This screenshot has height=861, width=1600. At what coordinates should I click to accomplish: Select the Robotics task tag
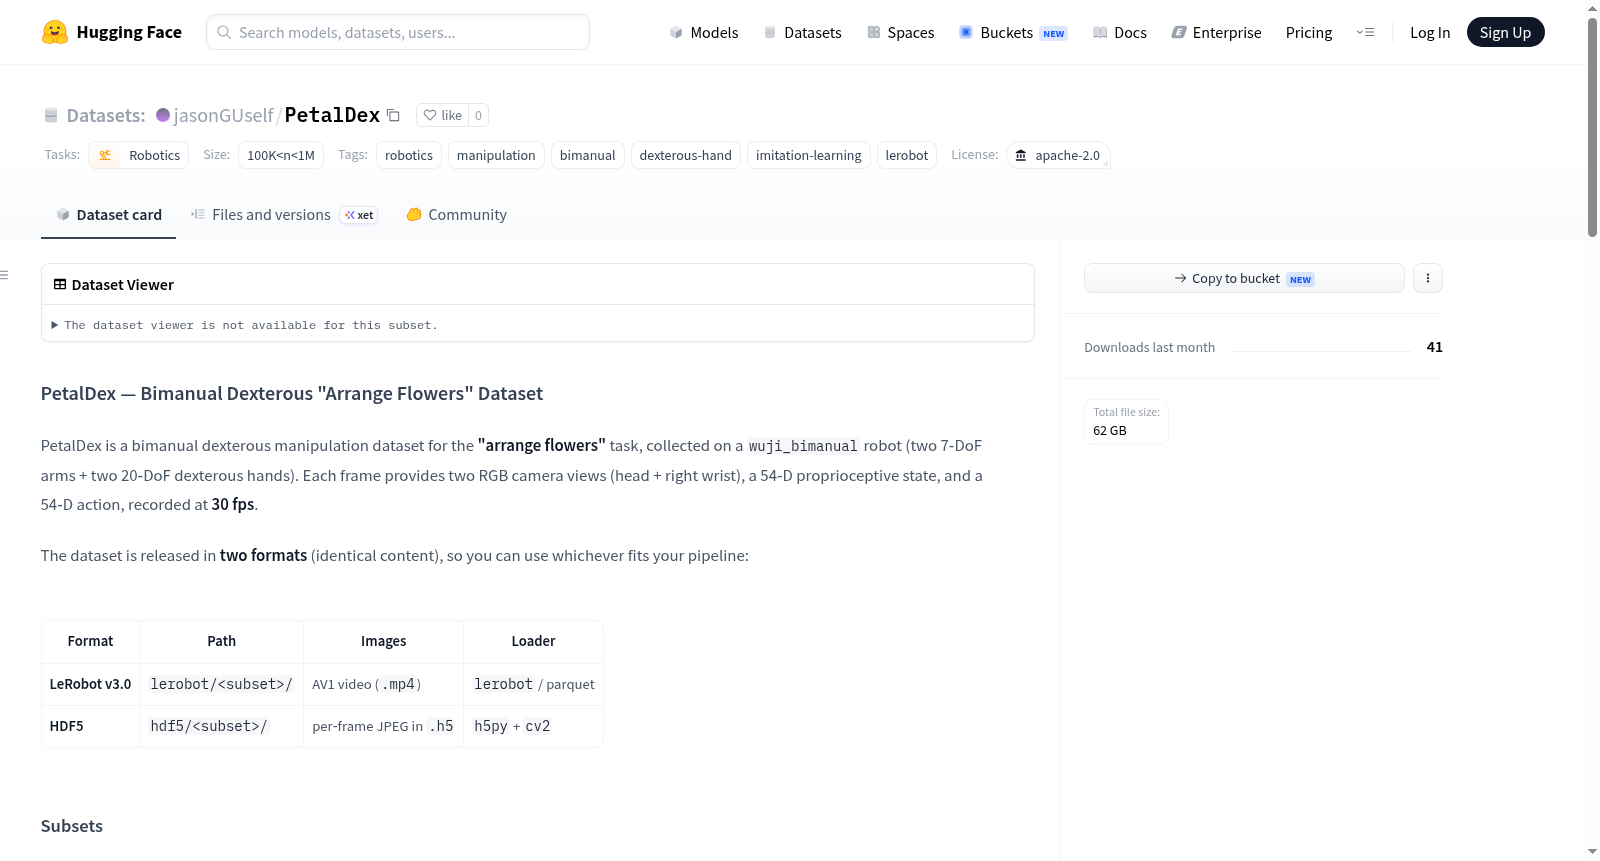point(139,155)
